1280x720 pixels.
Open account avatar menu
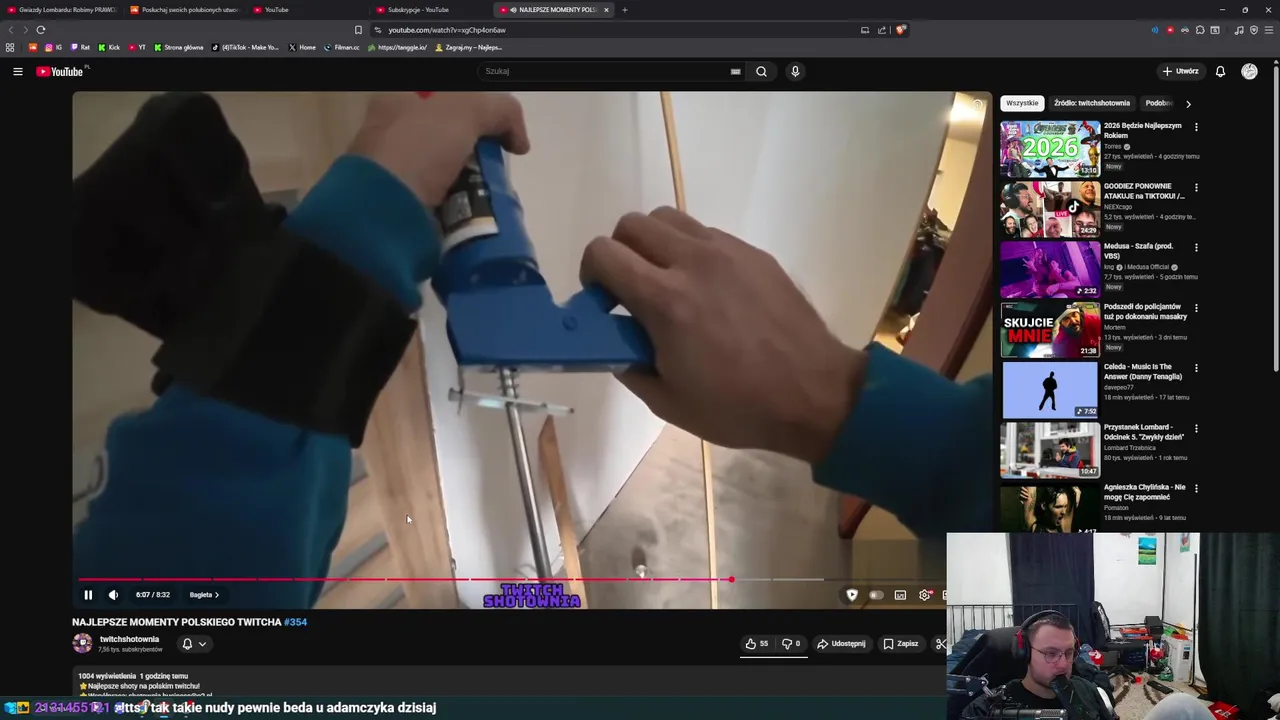point(1249,71)
